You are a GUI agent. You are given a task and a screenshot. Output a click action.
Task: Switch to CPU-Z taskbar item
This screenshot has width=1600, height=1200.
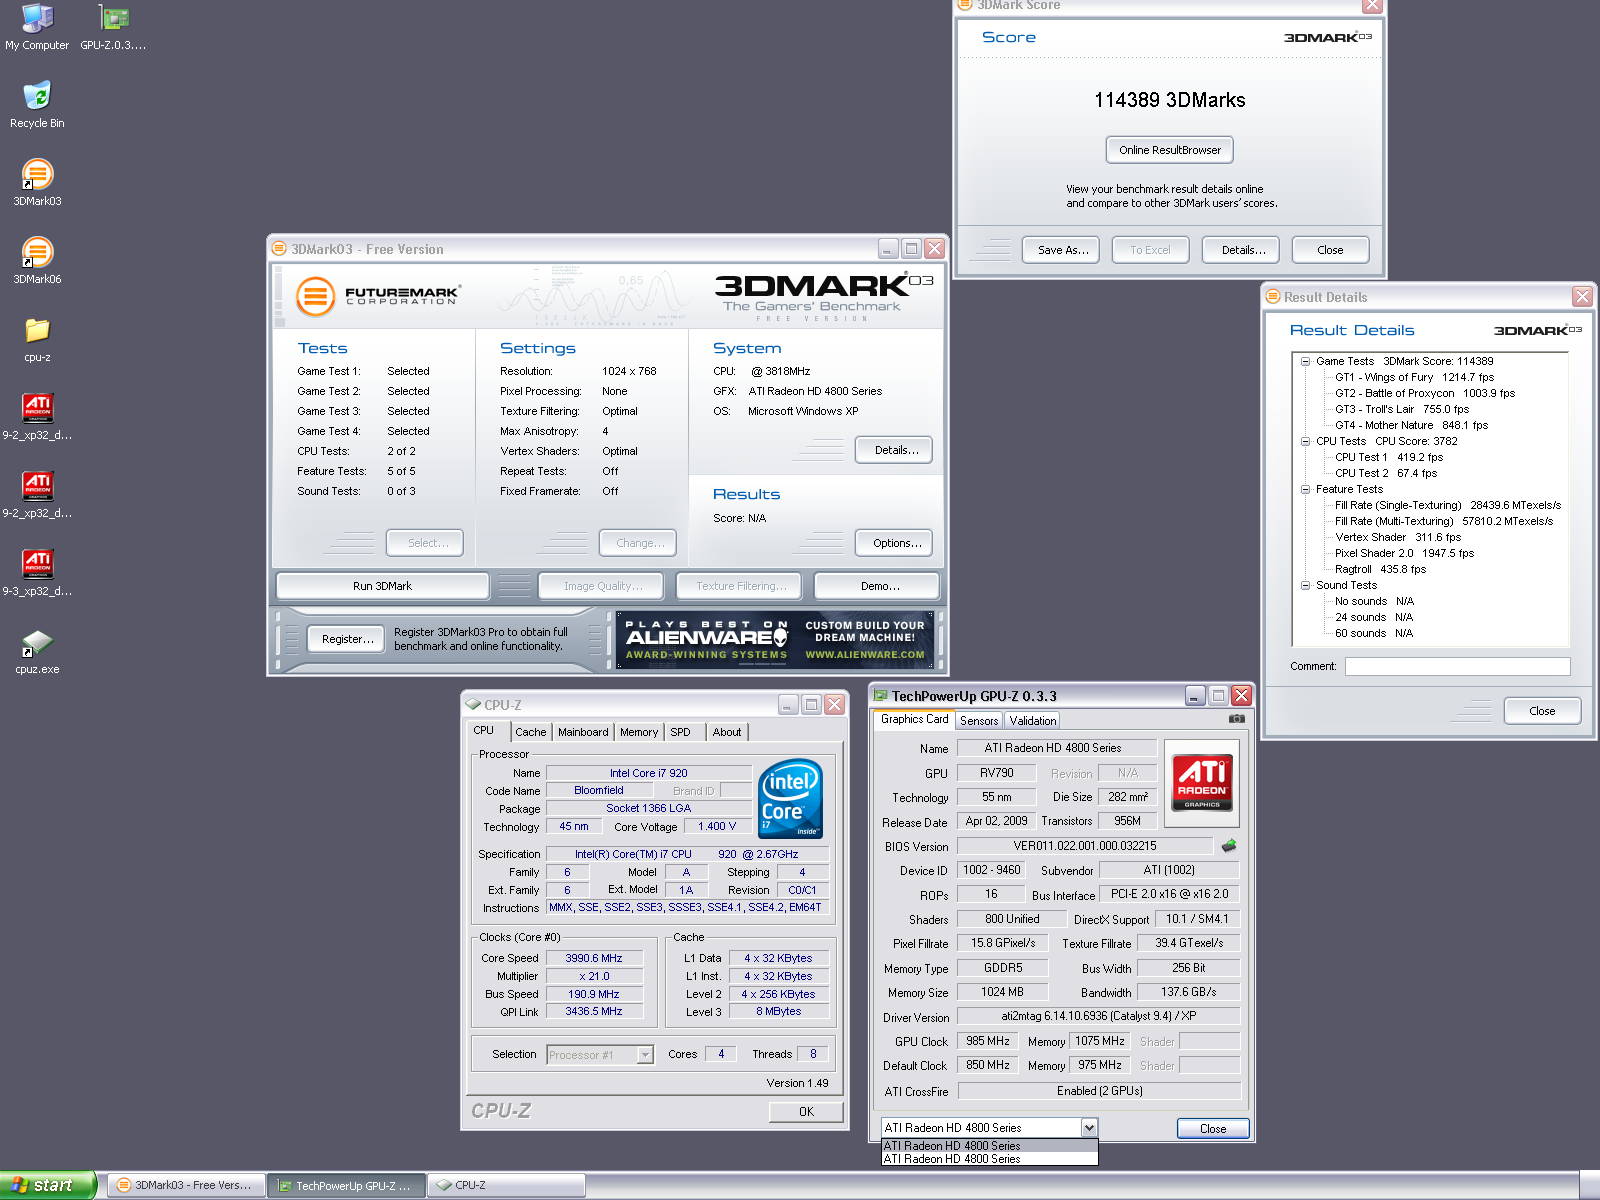[506, 1185]
